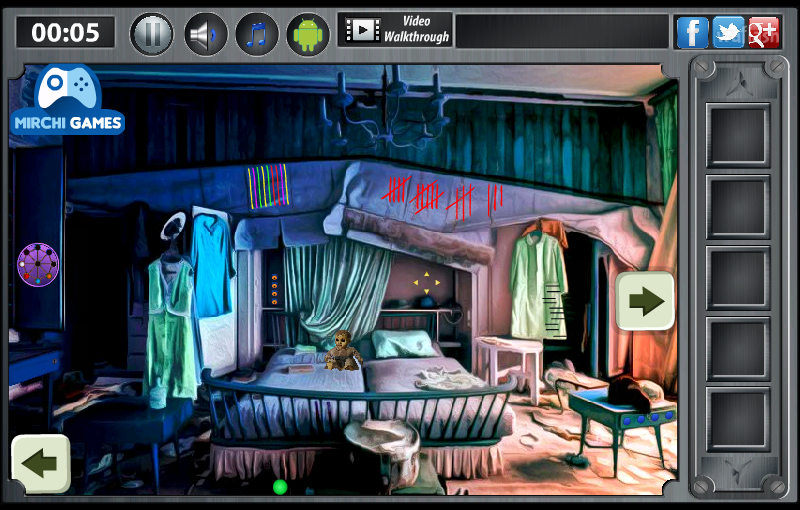The image size is (800, 510).
Task: Mute sound effects with the speaker button
Action: [x=205, y=34]
